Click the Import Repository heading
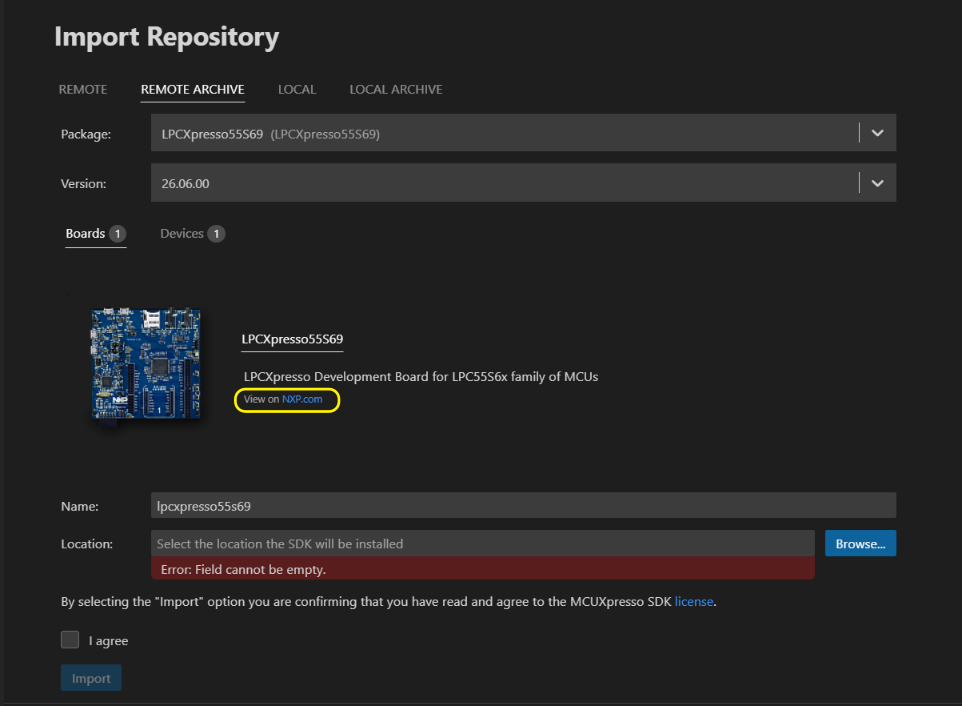Viewport: 962px width, 706px height. (x=167, y=37)
